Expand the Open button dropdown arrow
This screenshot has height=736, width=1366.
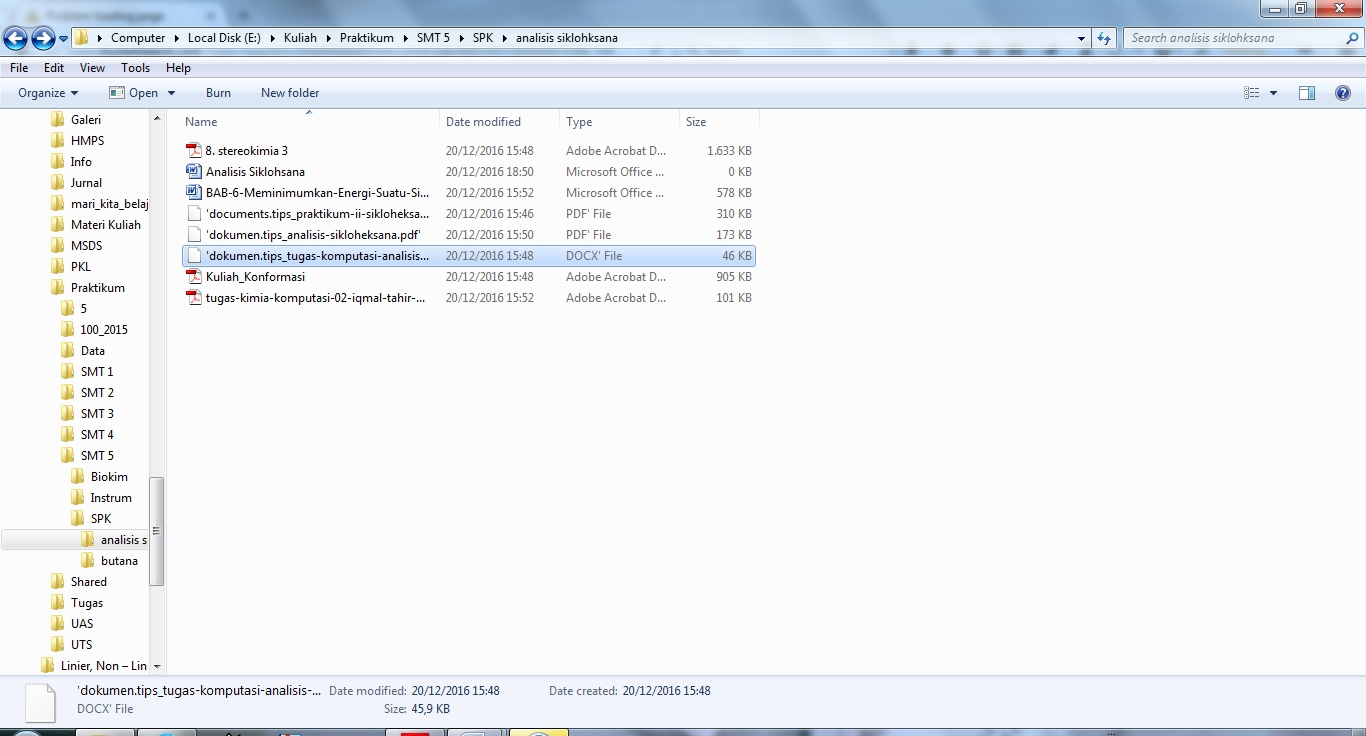tap(171, 93)
